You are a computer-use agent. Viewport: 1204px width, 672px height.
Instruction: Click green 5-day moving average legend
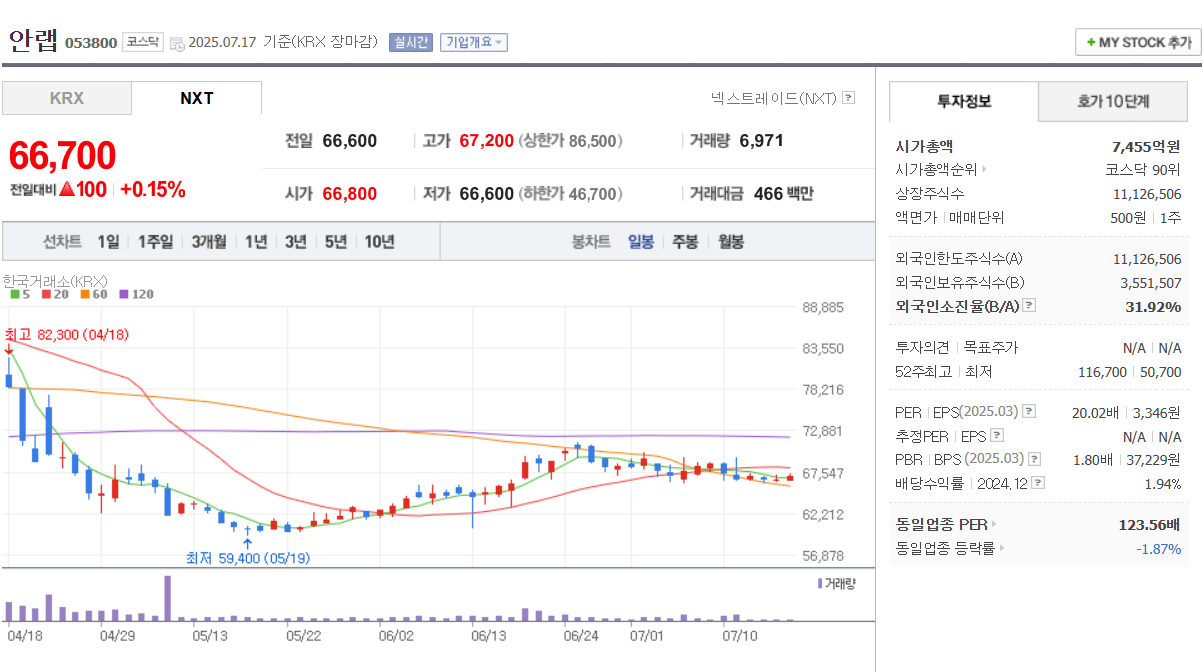click(19, 294)
